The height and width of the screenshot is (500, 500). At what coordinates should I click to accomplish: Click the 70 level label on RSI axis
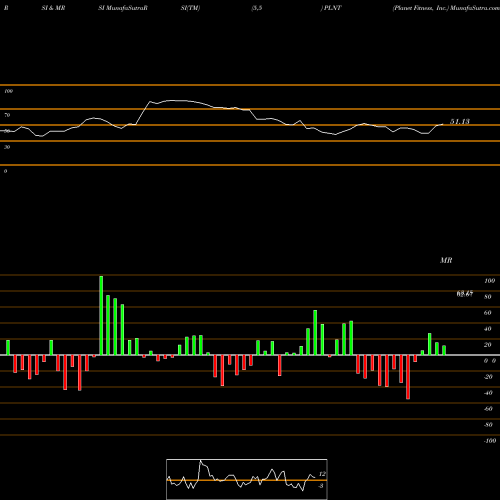(7, 115)
